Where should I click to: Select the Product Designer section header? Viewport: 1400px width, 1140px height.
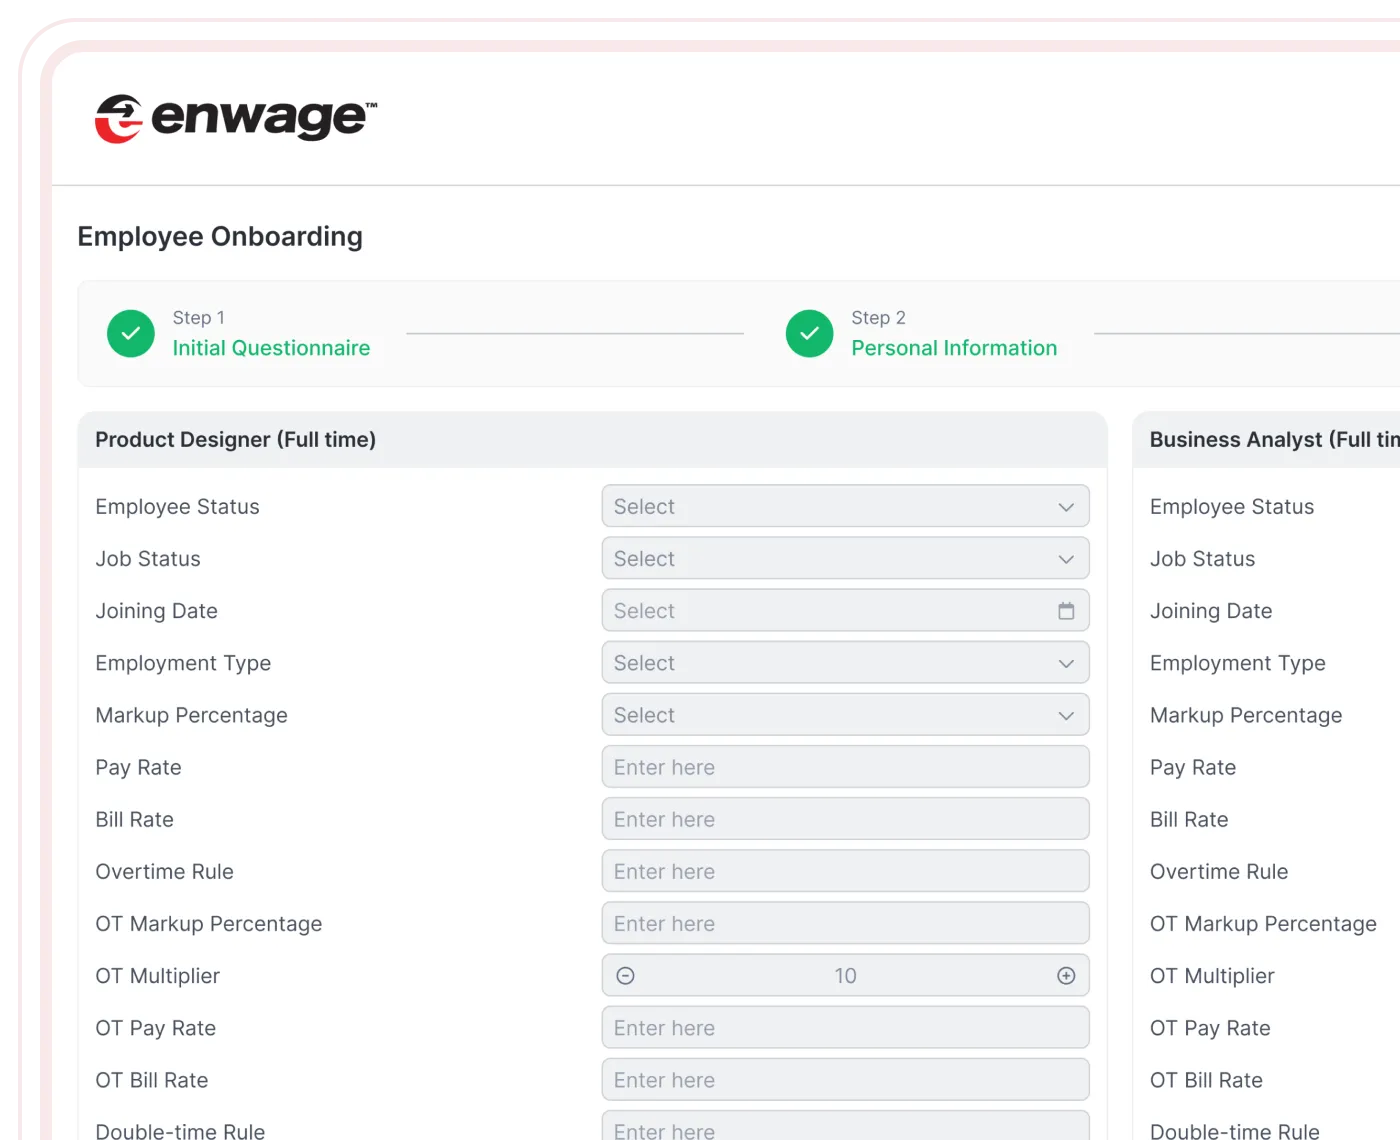click(x=235, y=439)
